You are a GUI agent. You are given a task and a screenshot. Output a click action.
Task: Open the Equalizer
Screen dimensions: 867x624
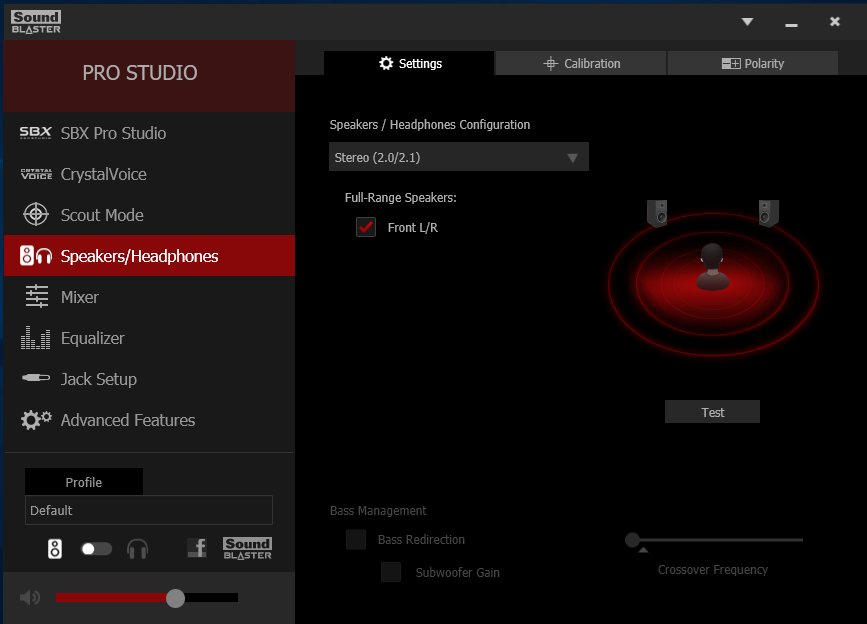tap(94, 338)
